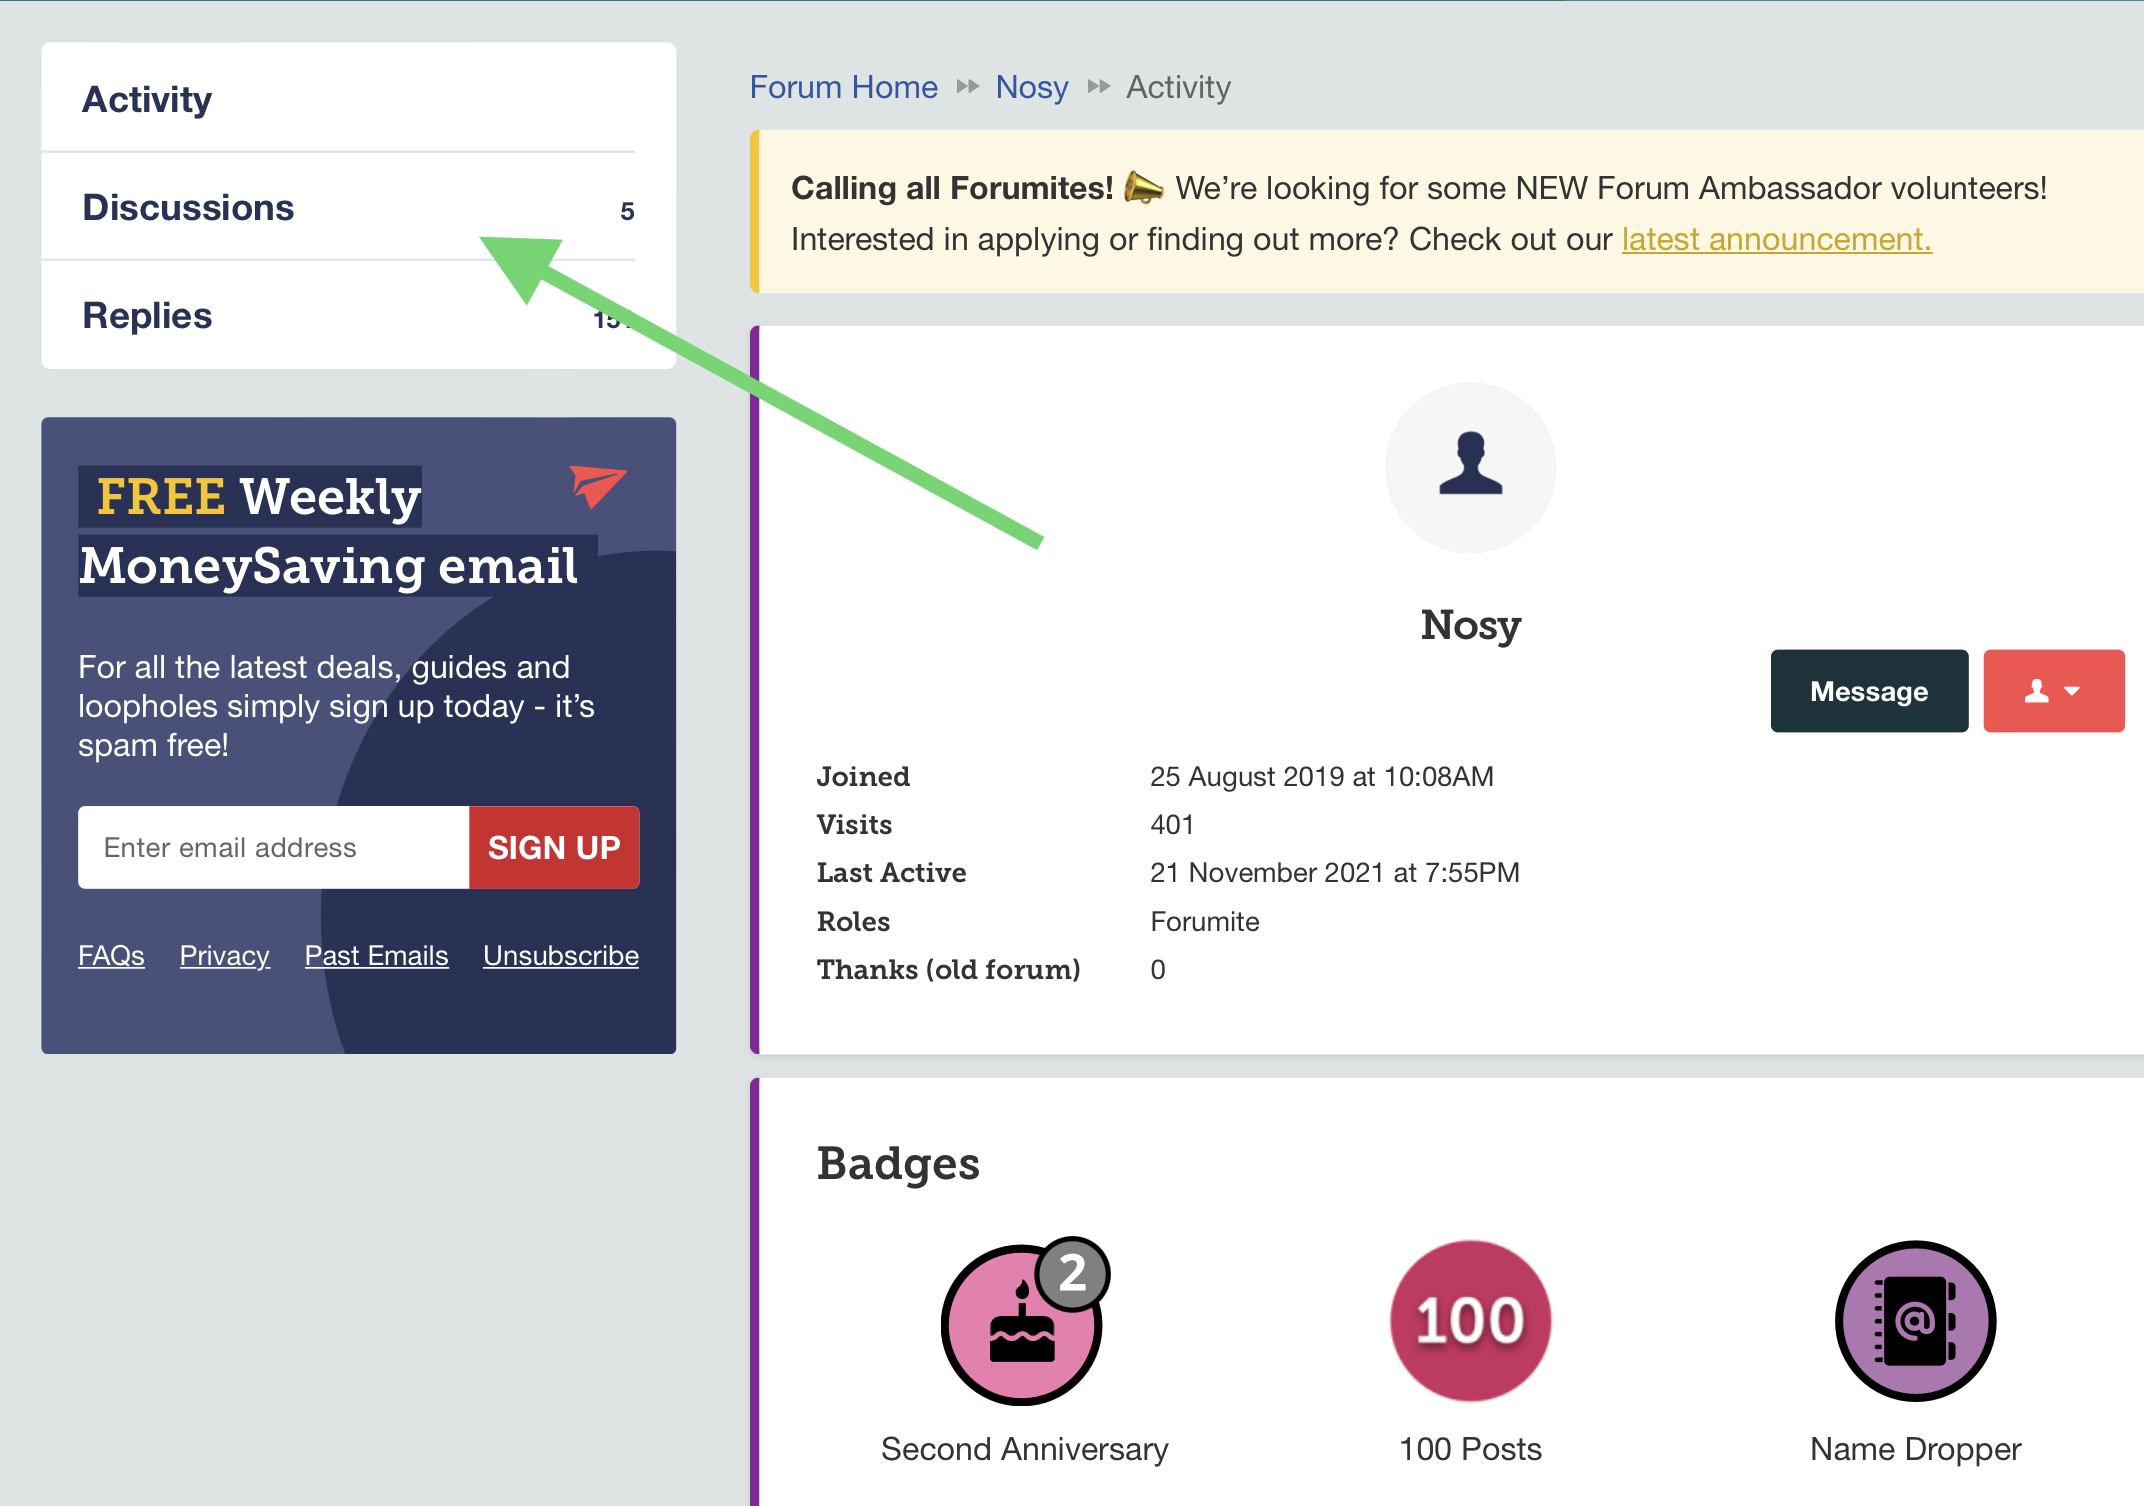Click the Unsubscribe link
Viewport: 2144px width, 1506px height.
pyautogui.click(x=560, y=955)
